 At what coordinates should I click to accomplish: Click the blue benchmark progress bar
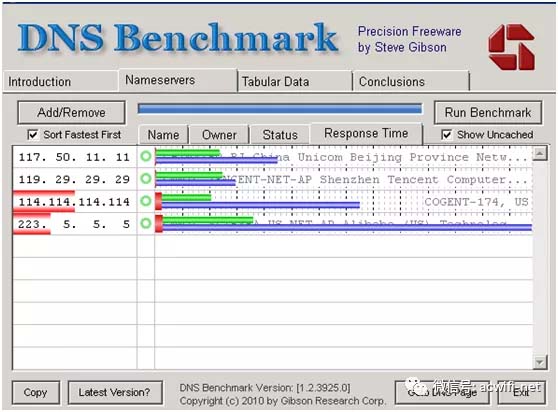tap(280, 109)
